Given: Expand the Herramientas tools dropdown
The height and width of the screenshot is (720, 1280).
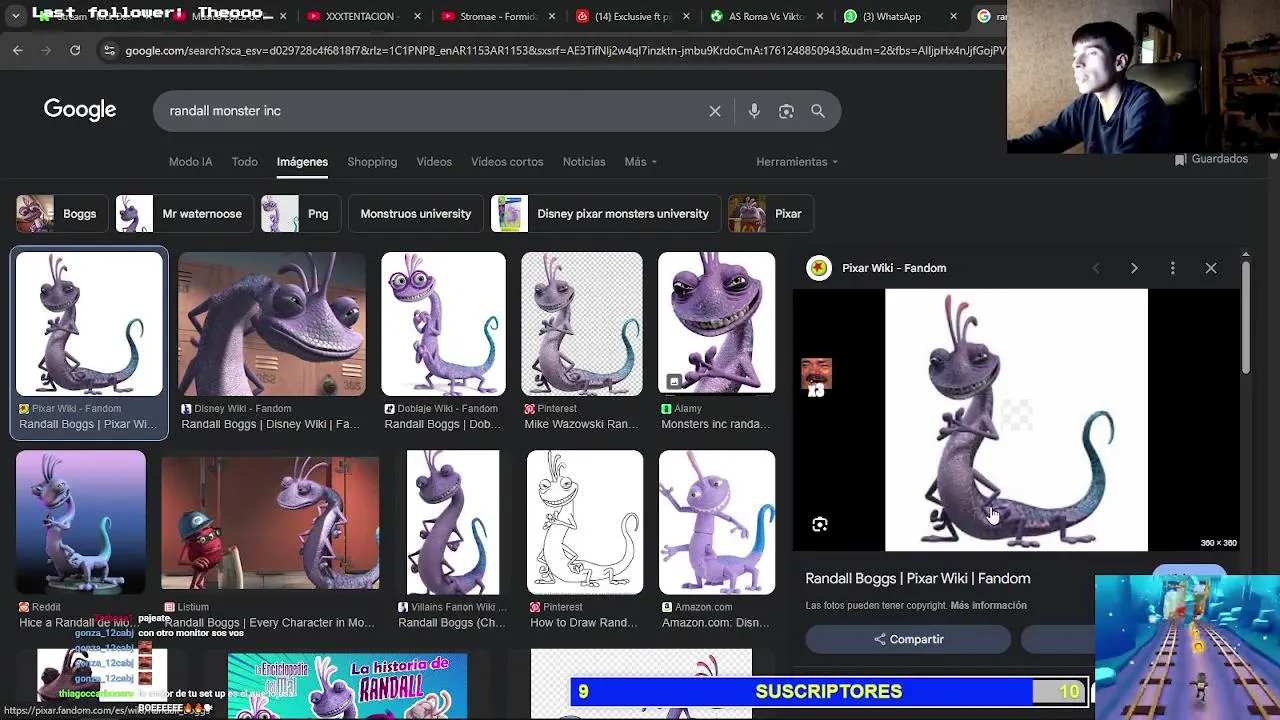Looking at the screenshot, I should point(797,161).
